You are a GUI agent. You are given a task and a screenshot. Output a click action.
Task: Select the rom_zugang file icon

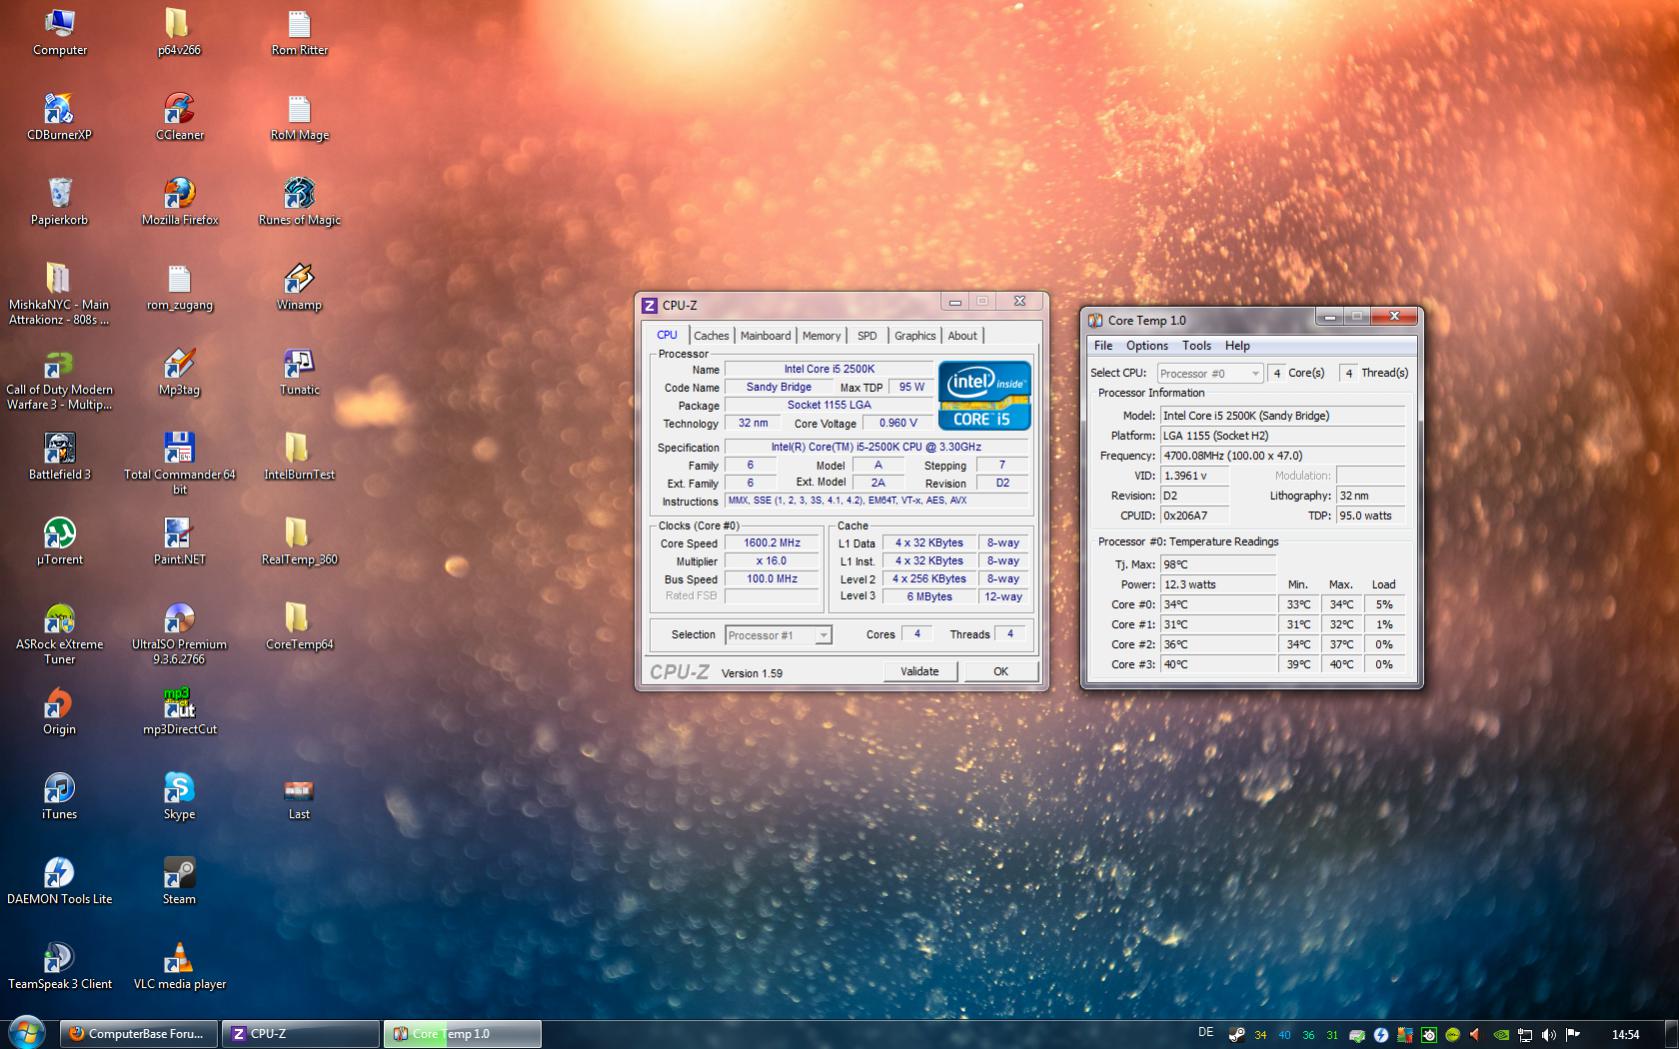[x=179, y=287]
